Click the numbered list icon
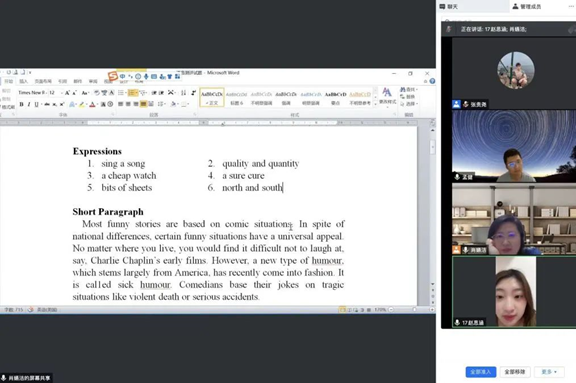This screenshot has height=383, width=576. (132, 93)
